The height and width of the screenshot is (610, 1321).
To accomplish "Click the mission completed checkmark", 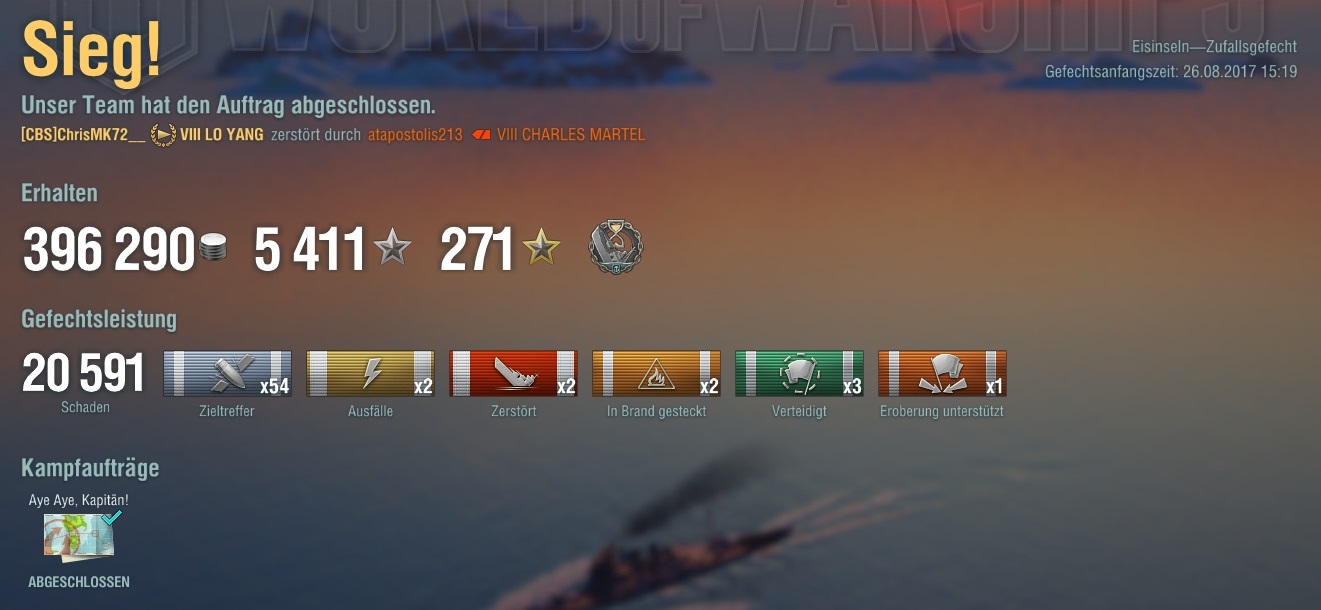I will coord(112,517).
